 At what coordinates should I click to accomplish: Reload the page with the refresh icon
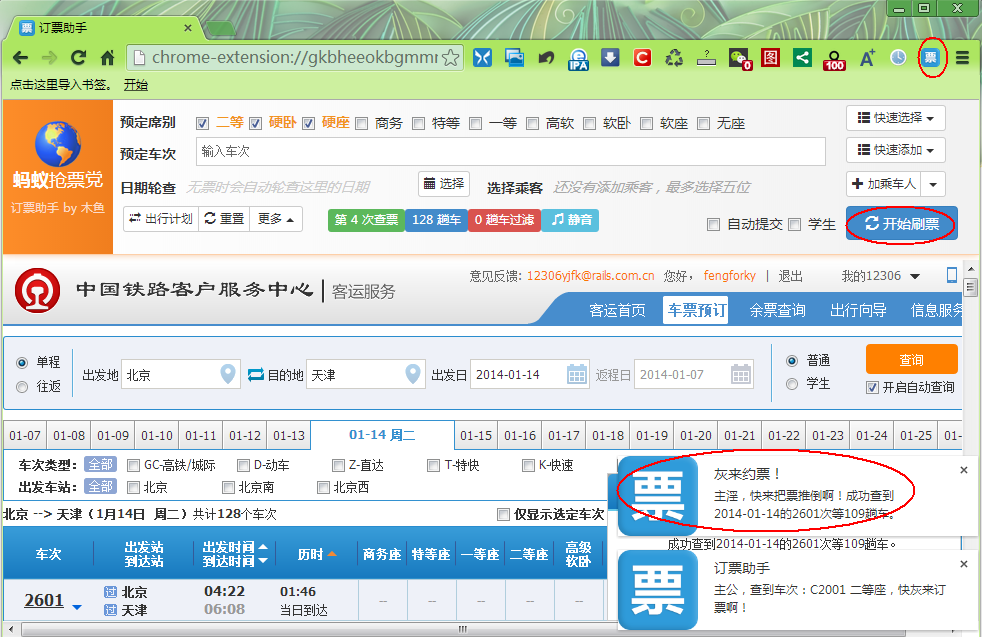[x=78, y=58]
